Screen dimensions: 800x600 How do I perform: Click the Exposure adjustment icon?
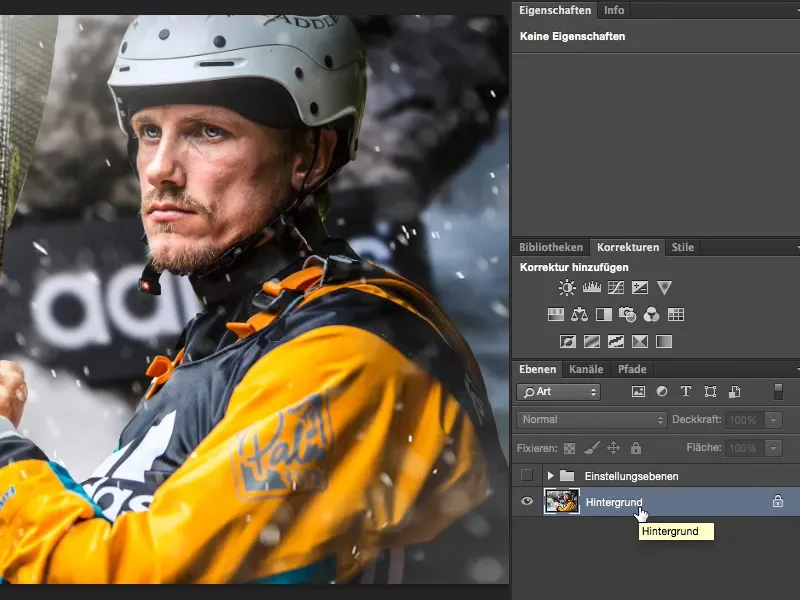coord(639,288)
